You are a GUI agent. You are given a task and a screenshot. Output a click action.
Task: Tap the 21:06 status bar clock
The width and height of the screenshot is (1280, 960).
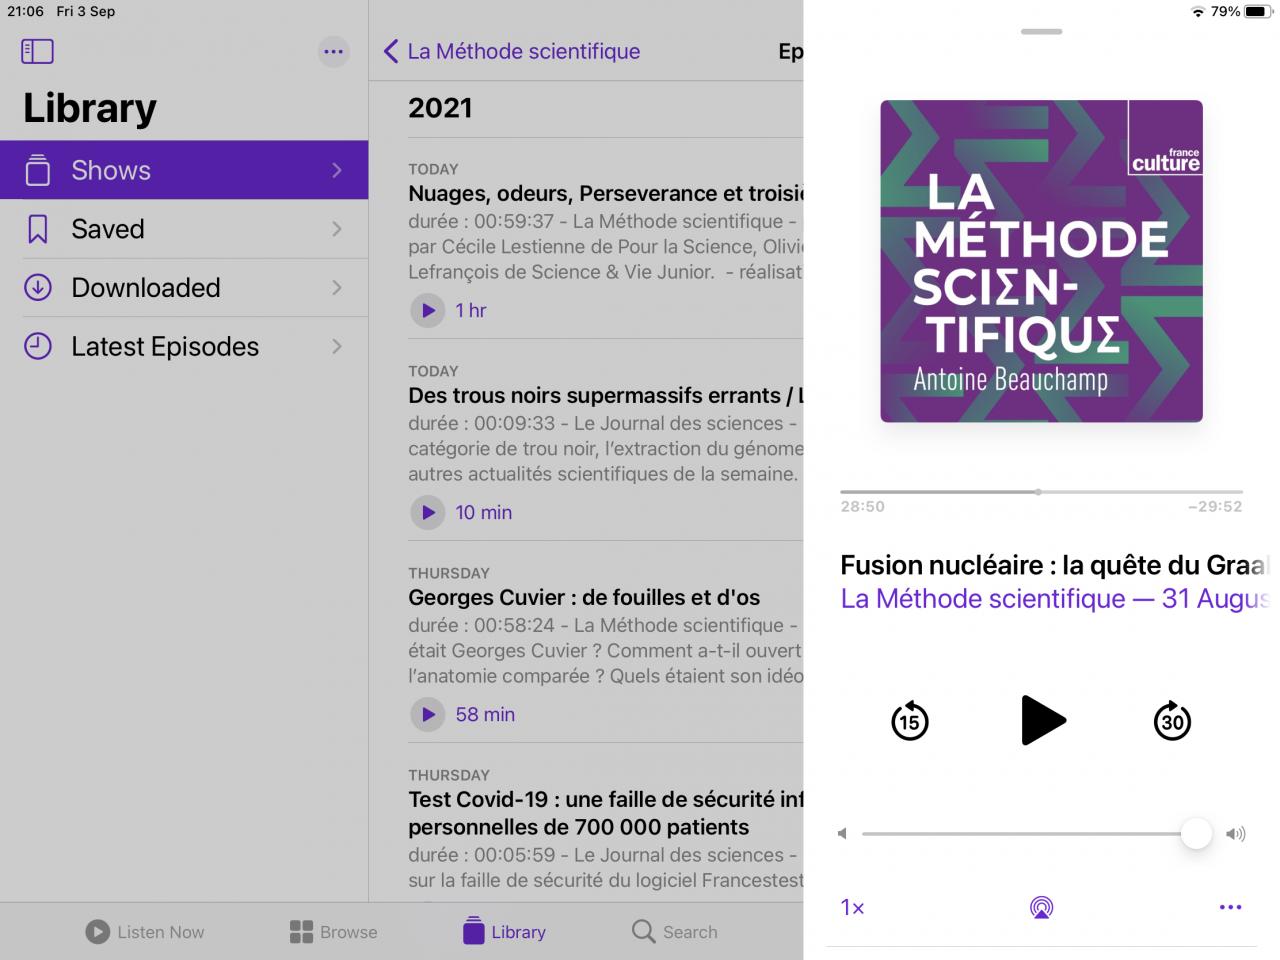coord(26,11)
